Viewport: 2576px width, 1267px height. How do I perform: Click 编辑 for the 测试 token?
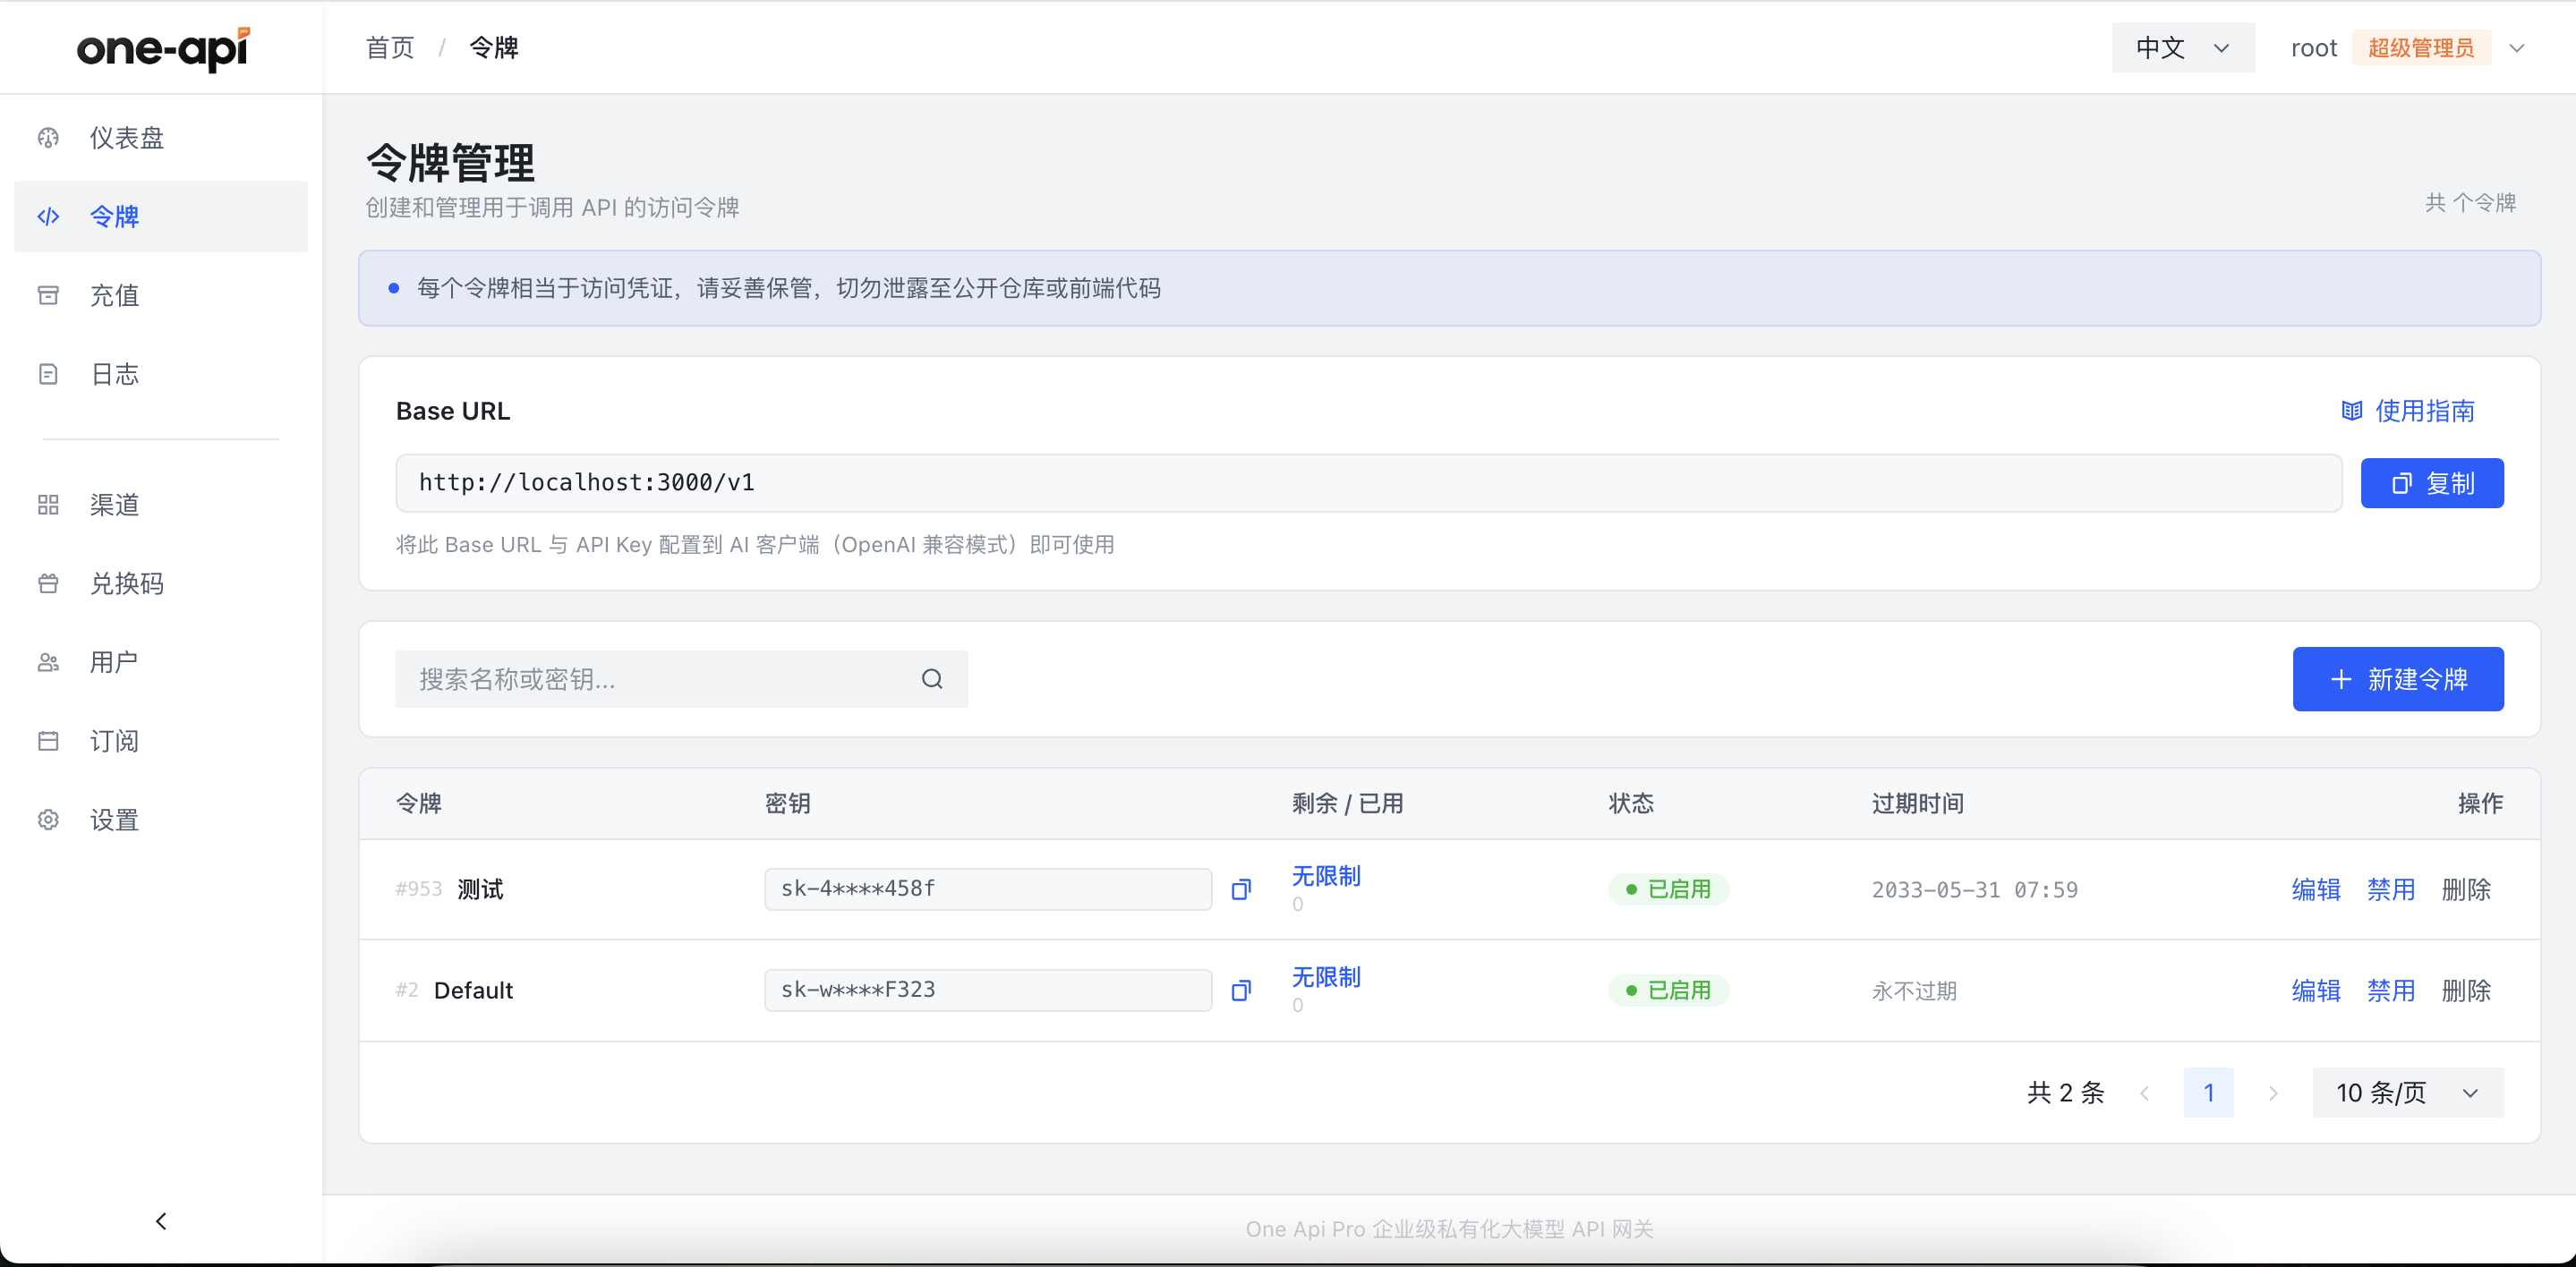point(2316,889)
